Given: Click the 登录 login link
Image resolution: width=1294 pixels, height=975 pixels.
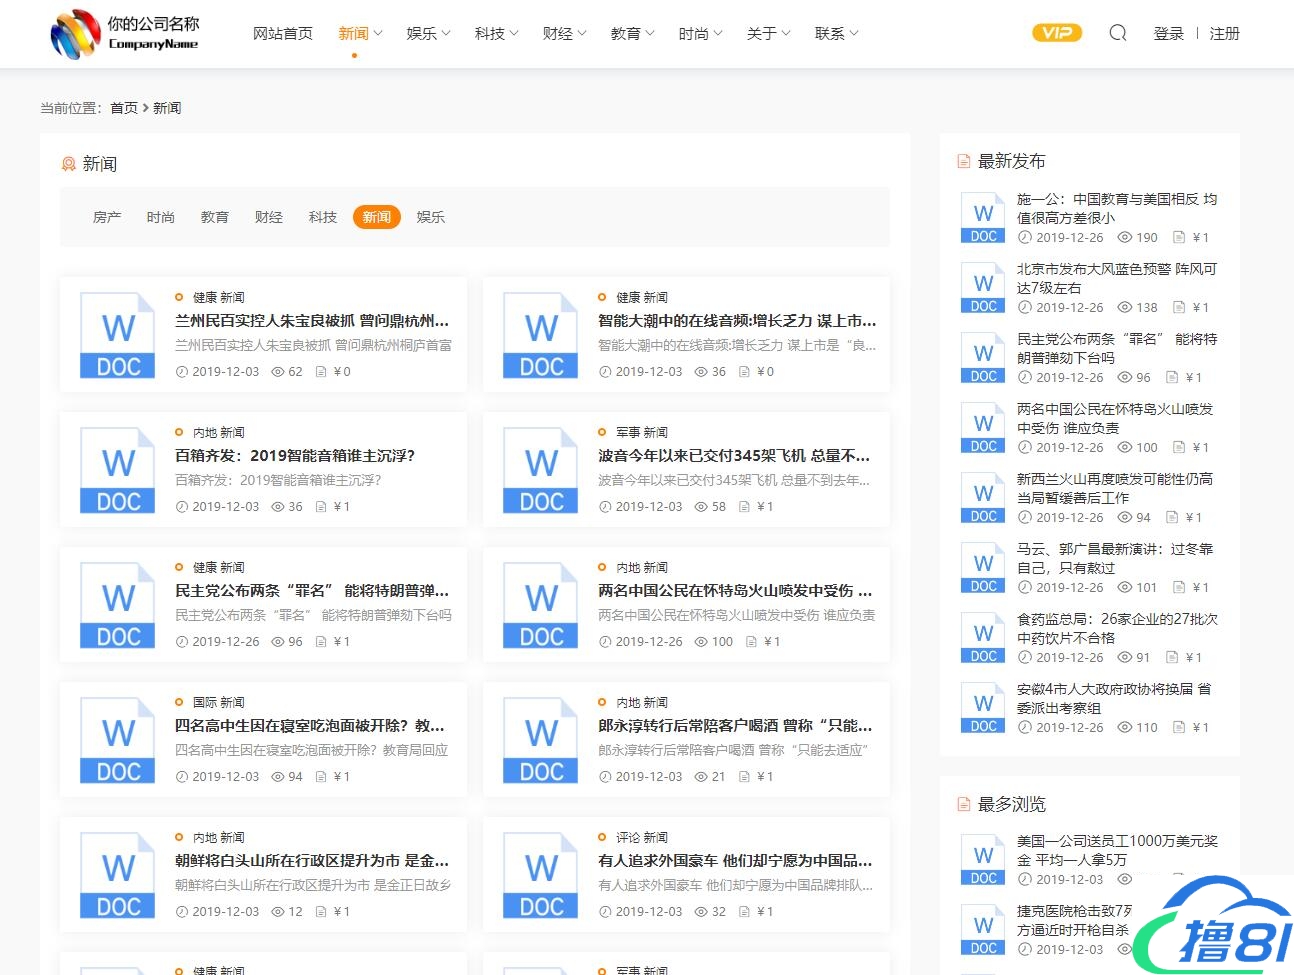Looking at the screenshot, I should pyautogui.click(x=1168, y=34).
